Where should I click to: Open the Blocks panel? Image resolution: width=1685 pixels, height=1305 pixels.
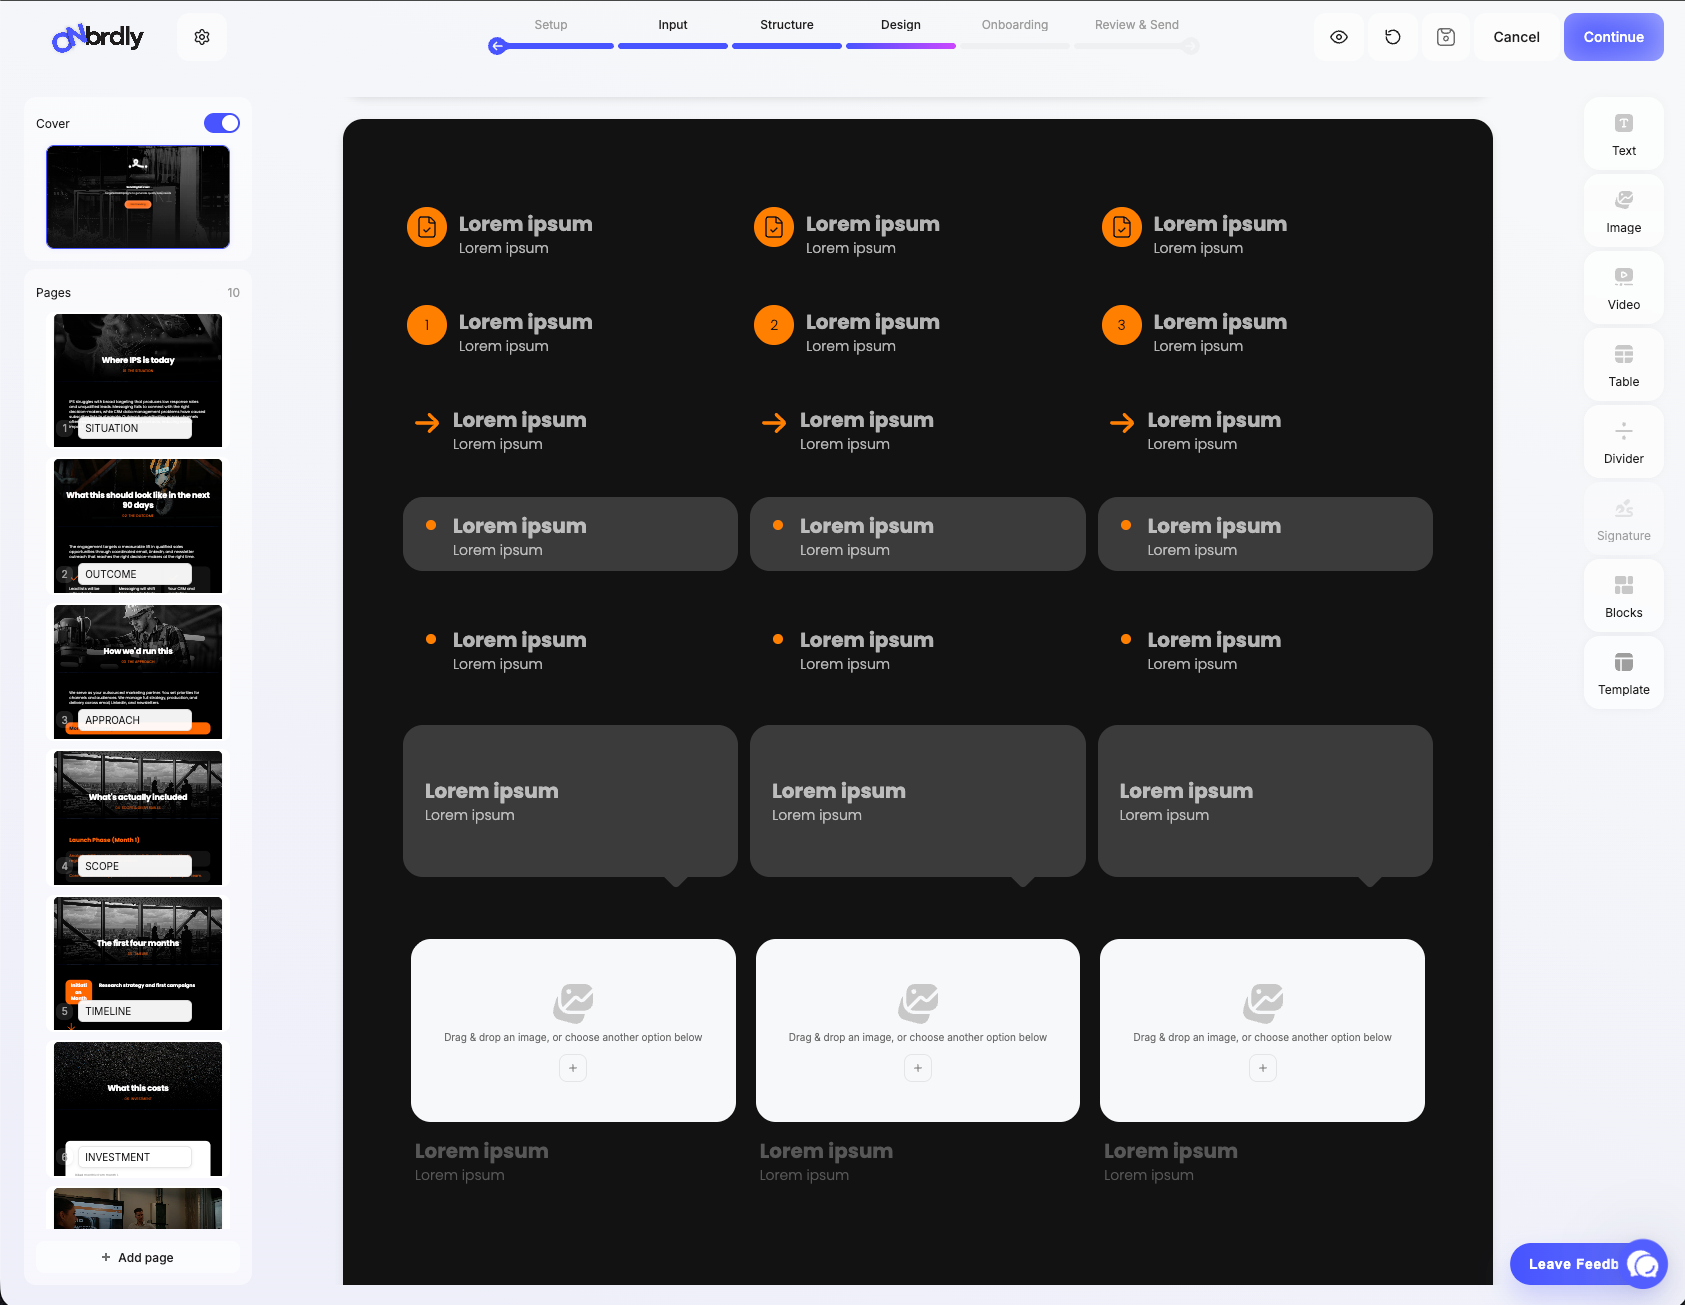[1623, 596]
